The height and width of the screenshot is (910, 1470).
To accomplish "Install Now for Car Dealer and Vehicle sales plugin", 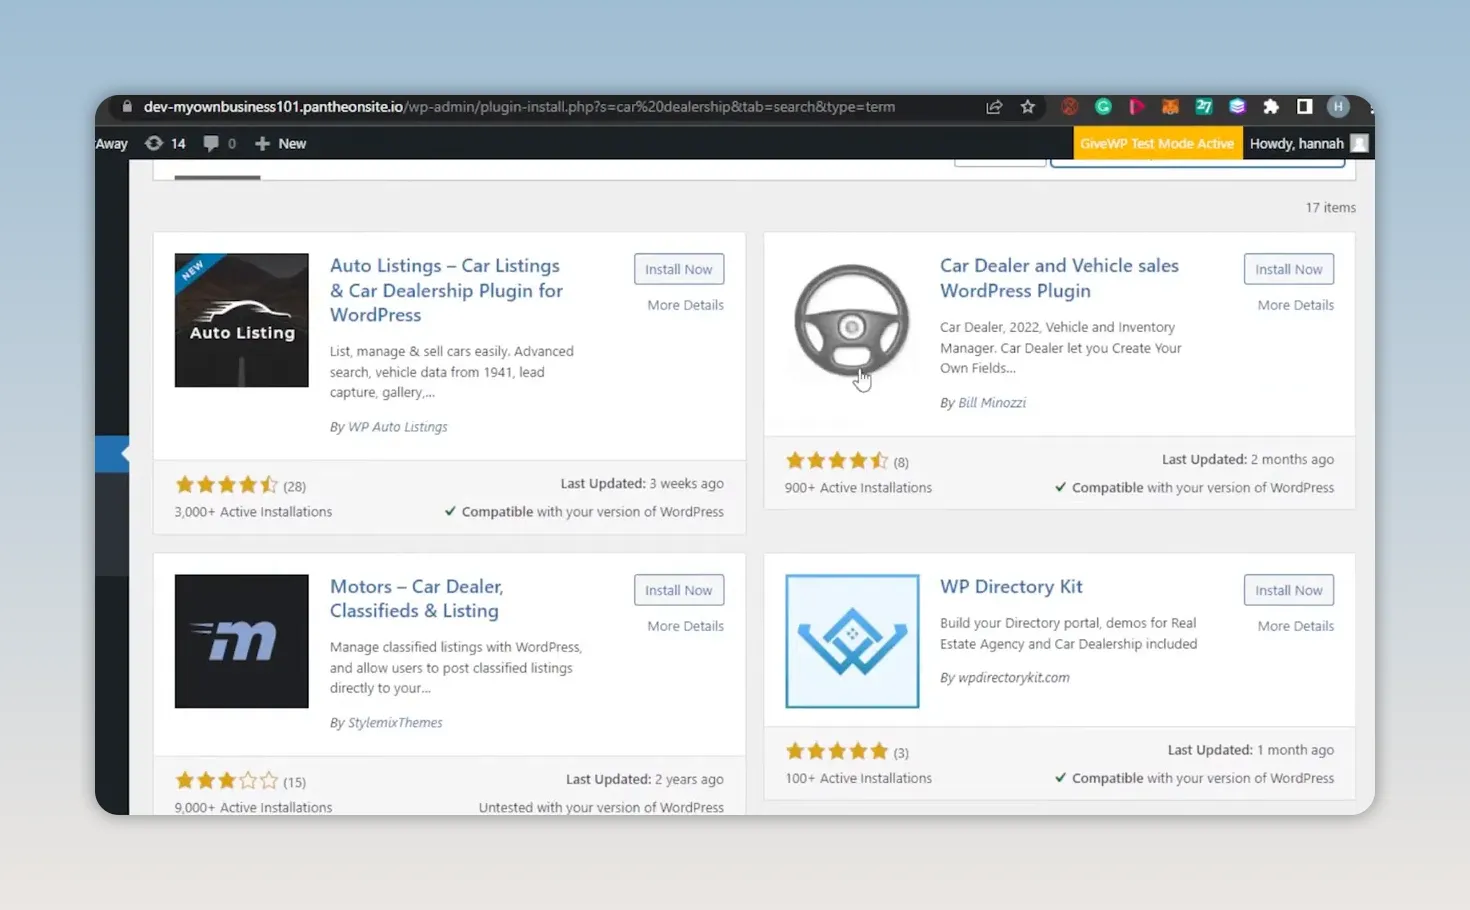I will click(1289, 269).
